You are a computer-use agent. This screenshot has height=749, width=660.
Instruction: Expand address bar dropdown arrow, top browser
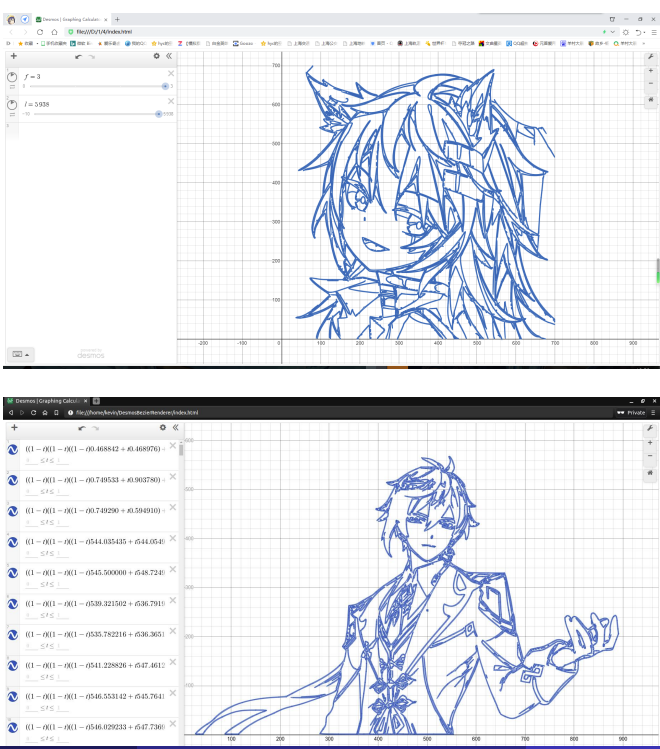[613, 32]
